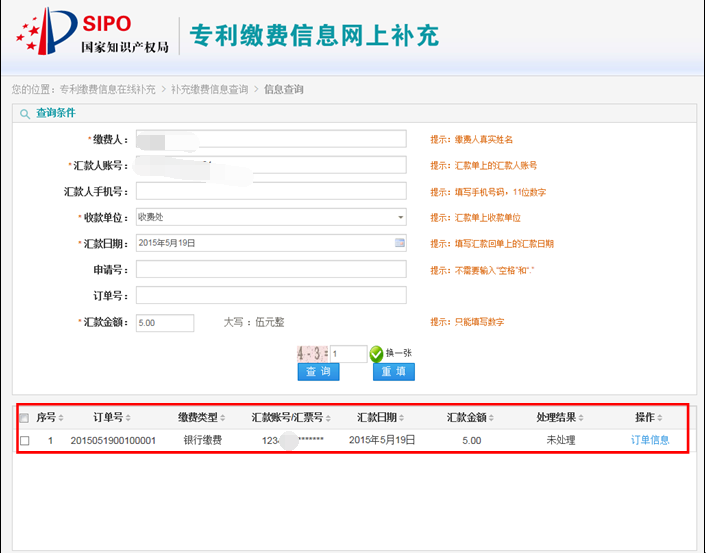Open the 收款单位 dropdown showing 收费处

coord(271,217)
